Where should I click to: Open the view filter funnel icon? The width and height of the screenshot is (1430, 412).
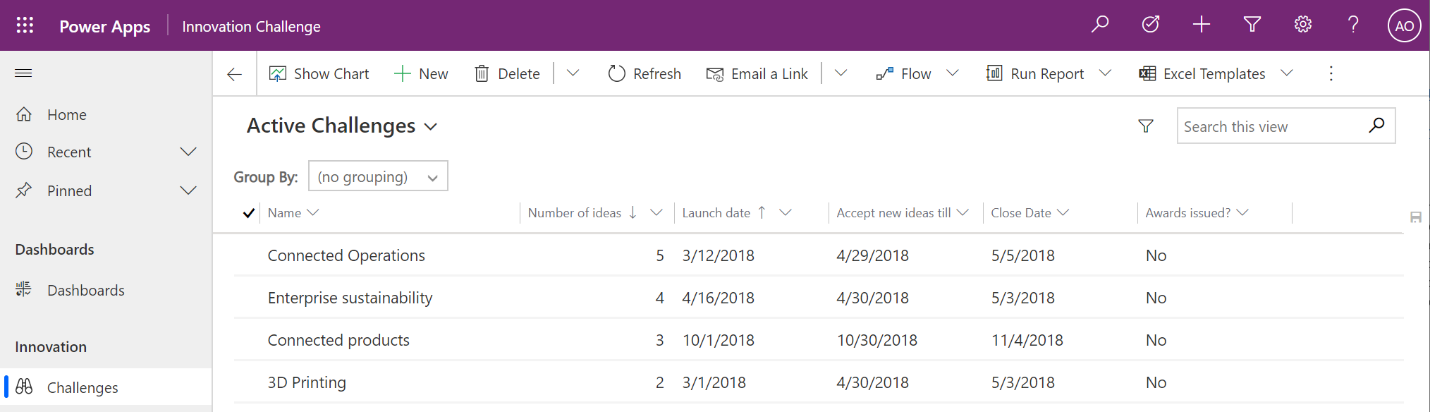coord(1146,126)
